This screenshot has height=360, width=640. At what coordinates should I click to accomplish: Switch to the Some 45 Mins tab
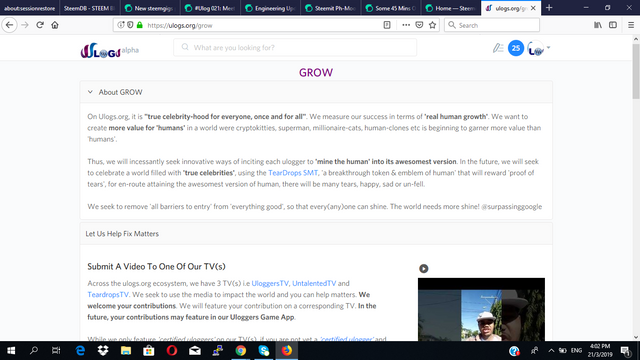click(x=391, y=8)
